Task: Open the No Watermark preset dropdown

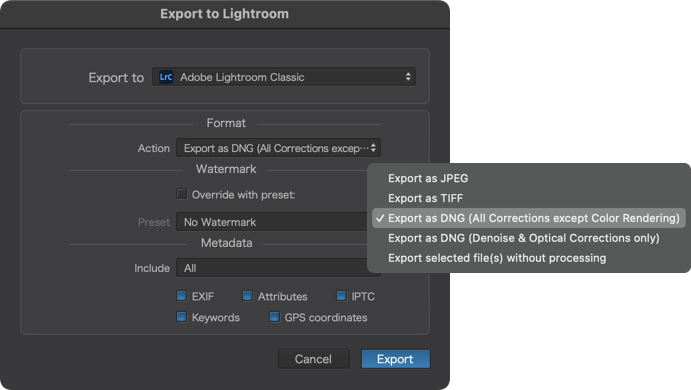Action: [272, 222]
